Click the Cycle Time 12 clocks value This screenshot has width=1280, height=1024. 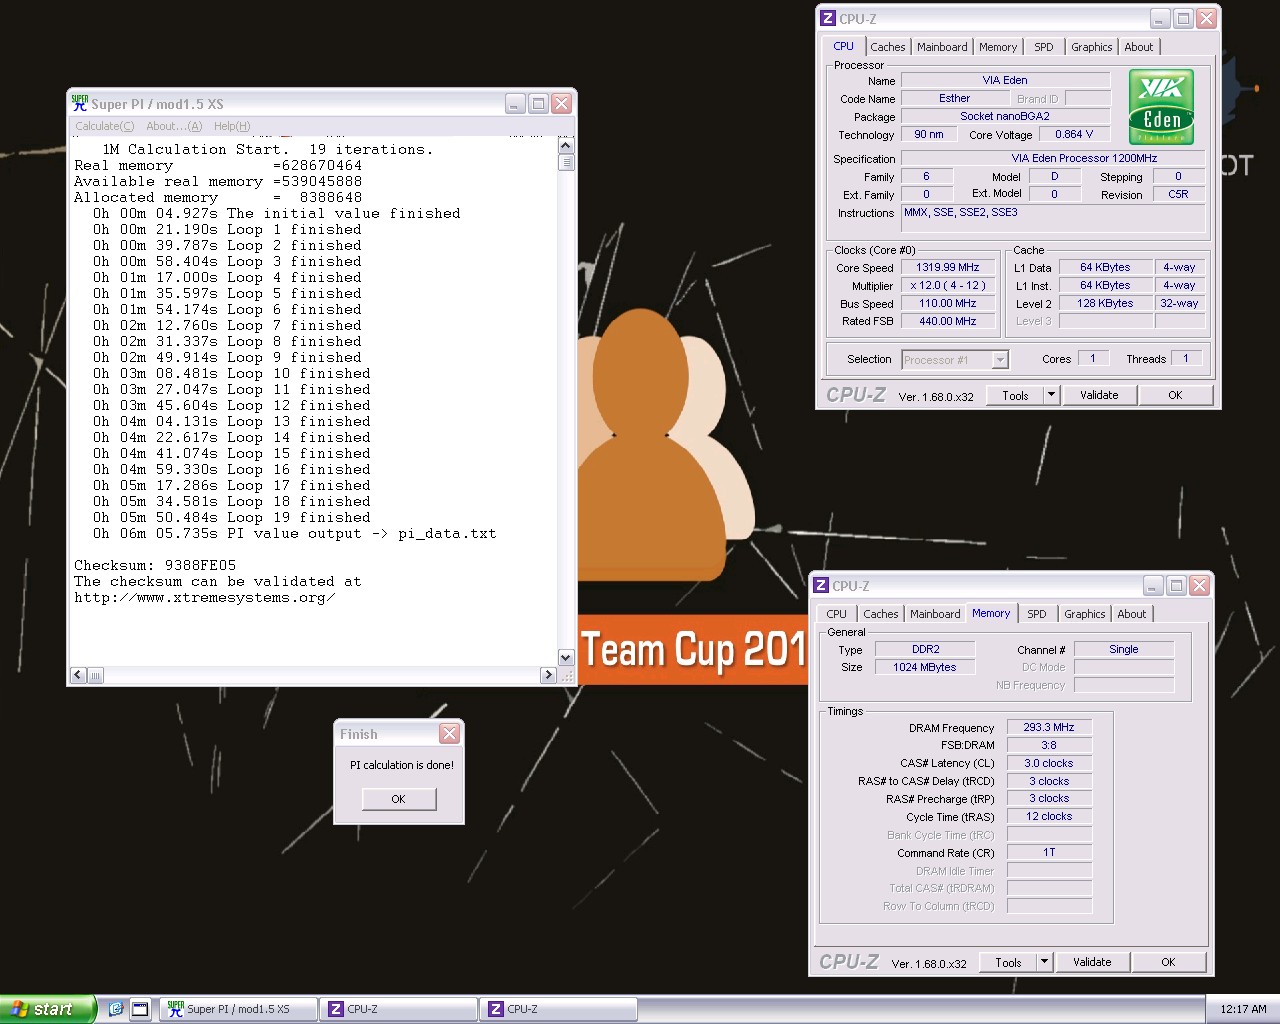click(x=1049, y=816)
